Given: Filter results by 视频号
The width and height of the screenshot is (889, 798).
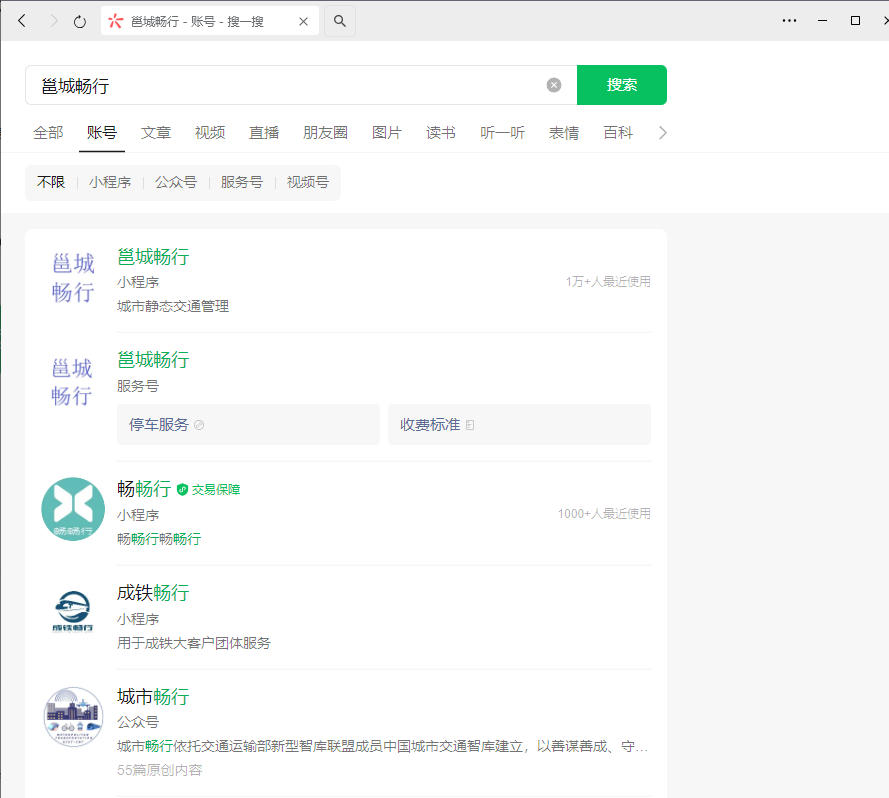Looking at the screenshot, I should point(307,182).
